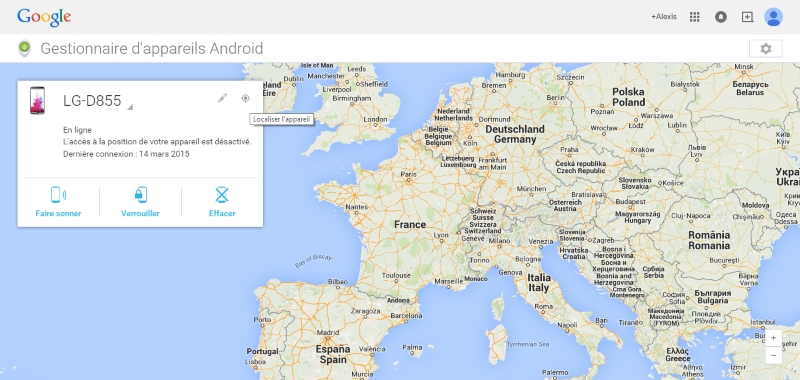This screenshot has width=800, height=380.
Task: Click the Android Device Manager pin logo
Action: coord(23,48)
